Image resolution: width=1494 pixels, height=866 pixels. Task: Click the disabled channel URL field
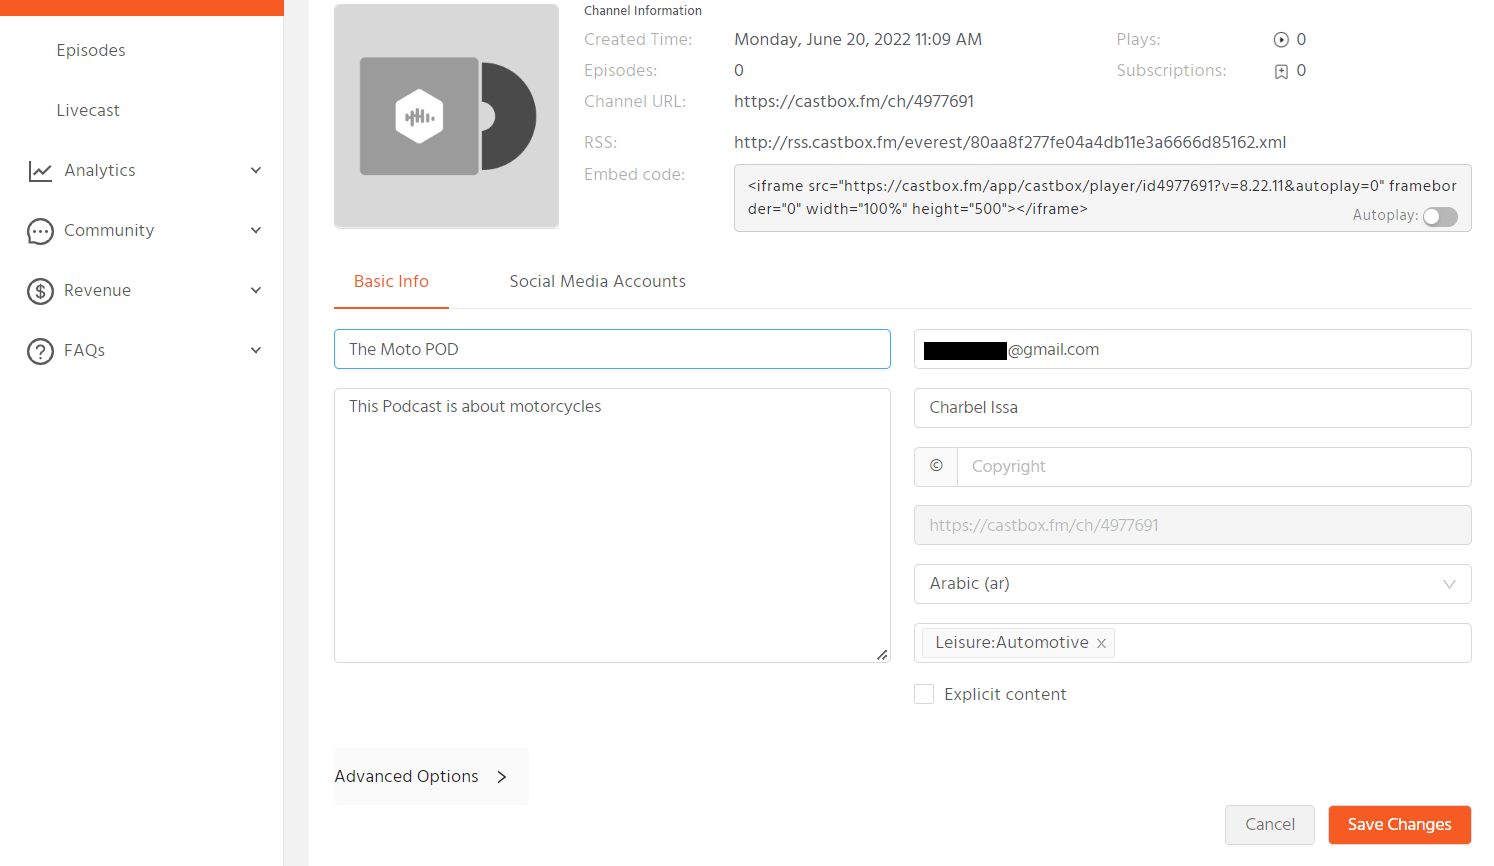pos(1192,525)
